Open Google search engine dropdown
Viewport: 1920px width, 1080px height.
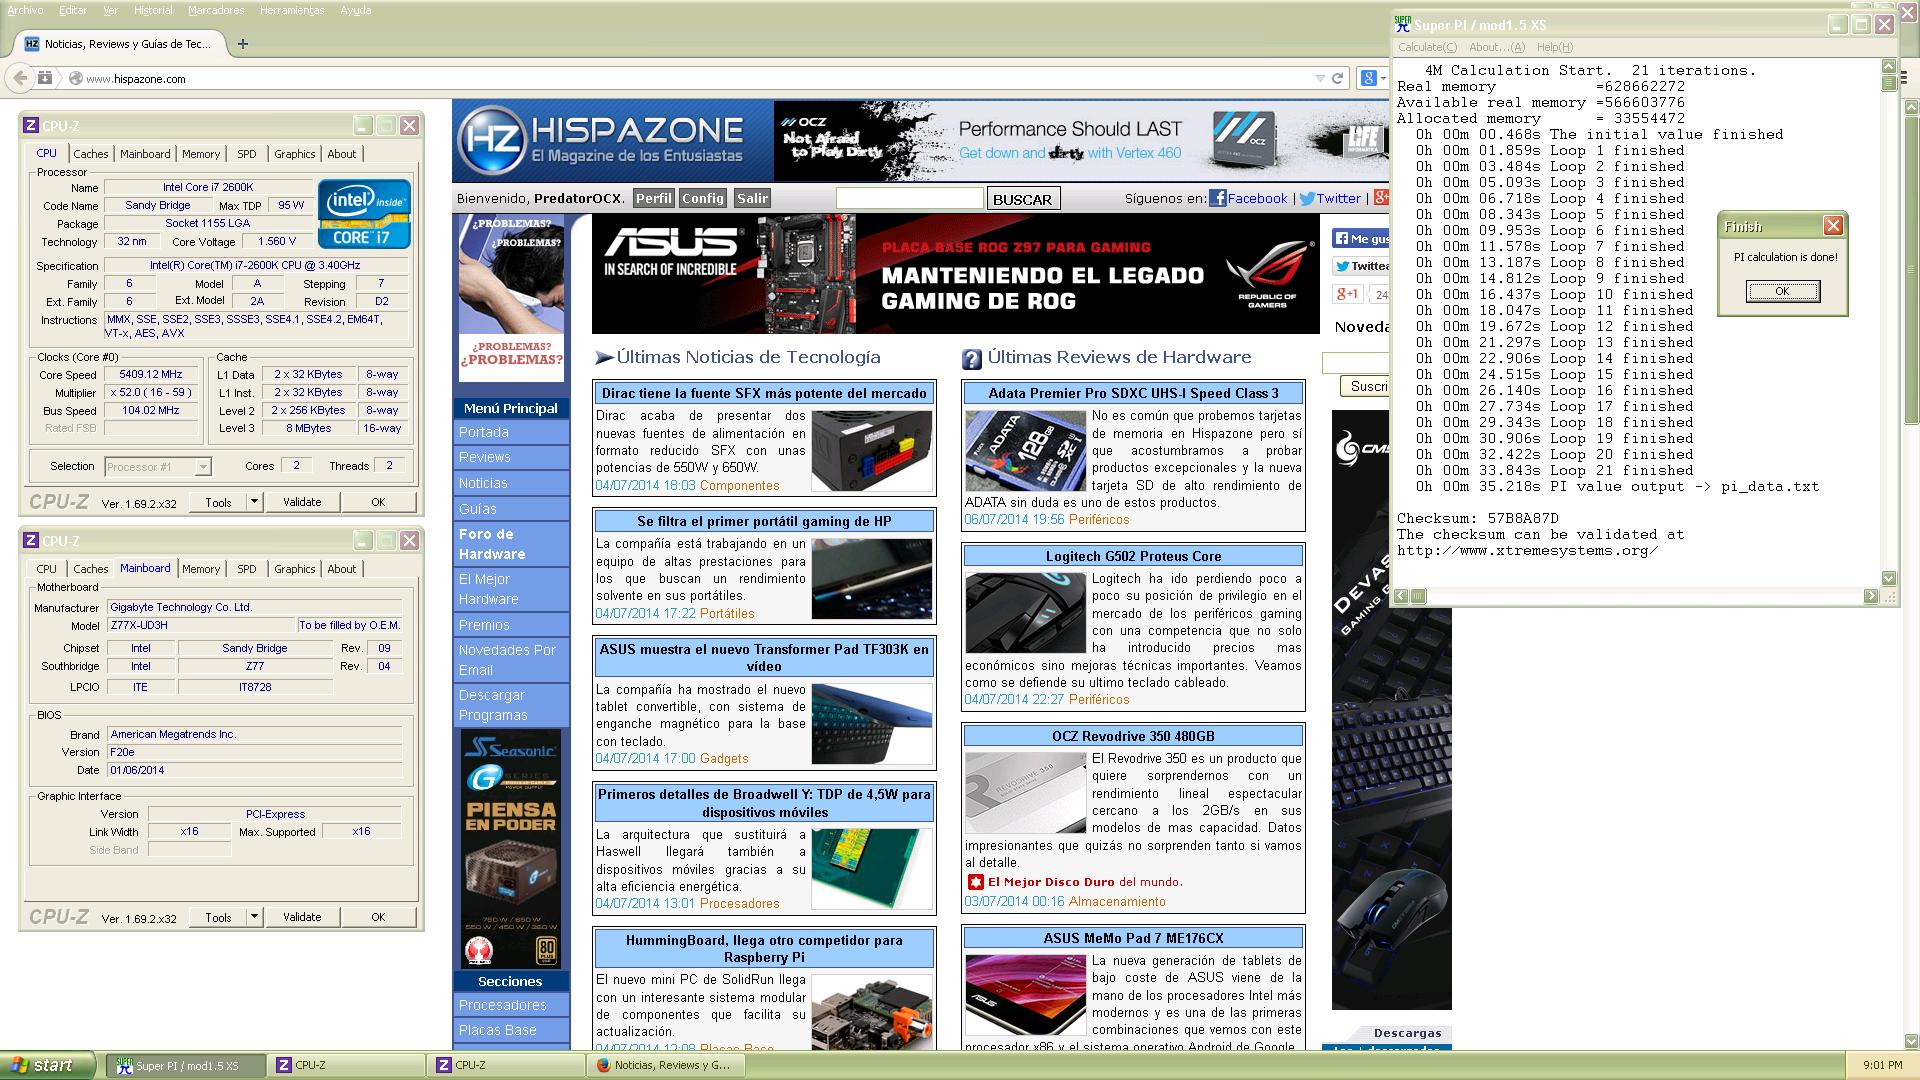tap(1375, 78)
